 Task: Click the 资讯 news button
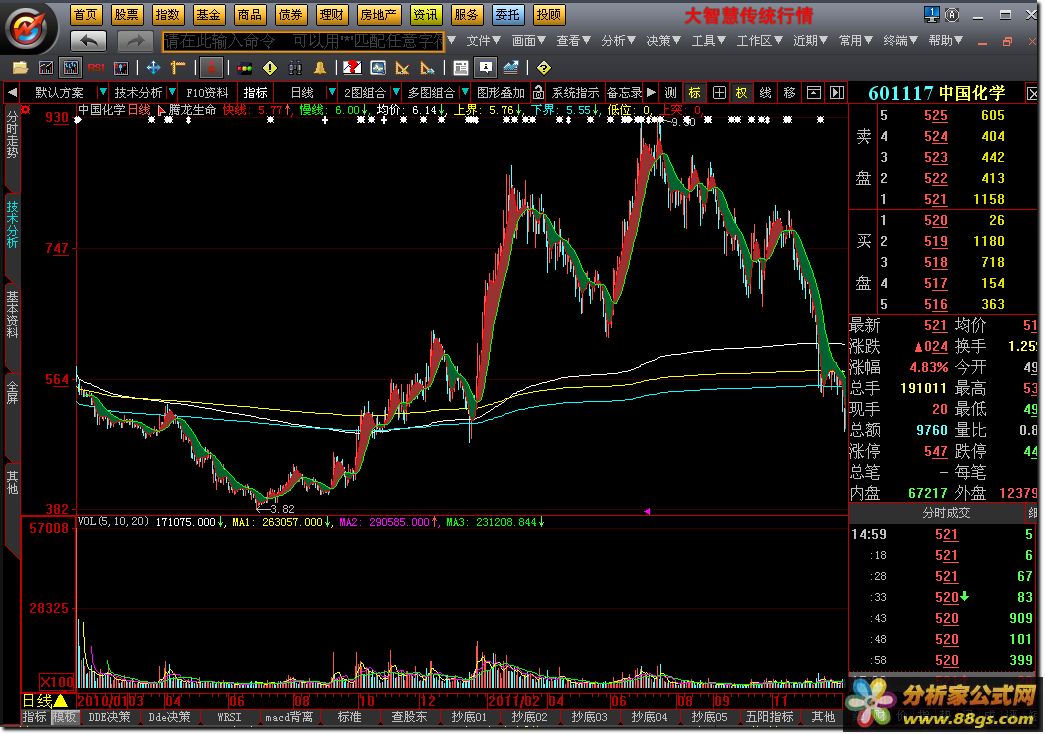(425, 14)
